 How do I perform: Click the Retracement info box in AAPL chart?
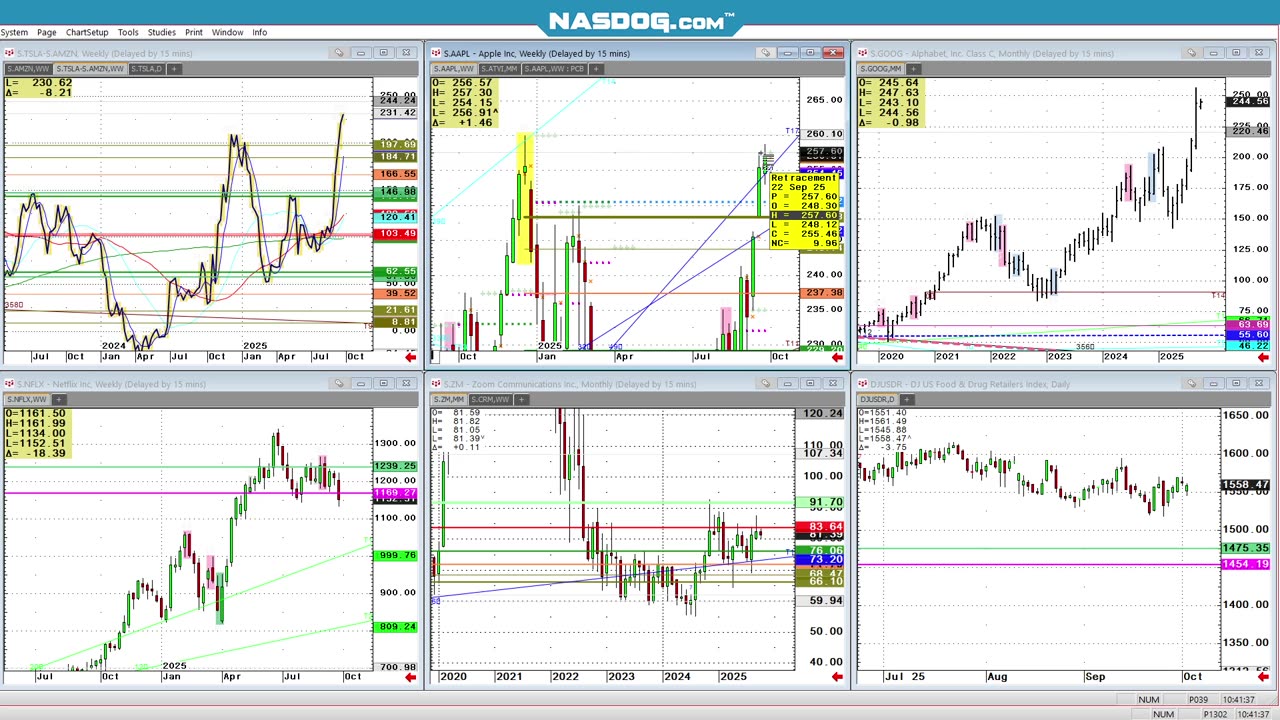[x=805, y=210]
